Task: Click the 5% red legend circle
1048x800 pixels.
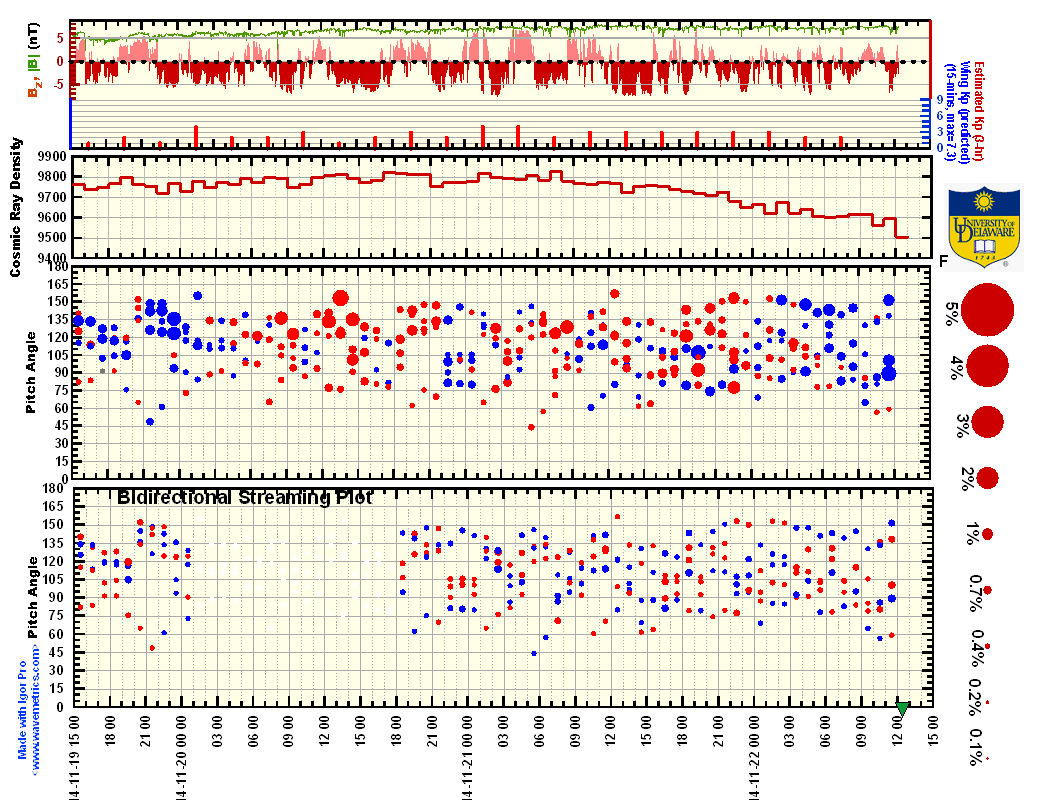Action: click(x=987, y=309)
